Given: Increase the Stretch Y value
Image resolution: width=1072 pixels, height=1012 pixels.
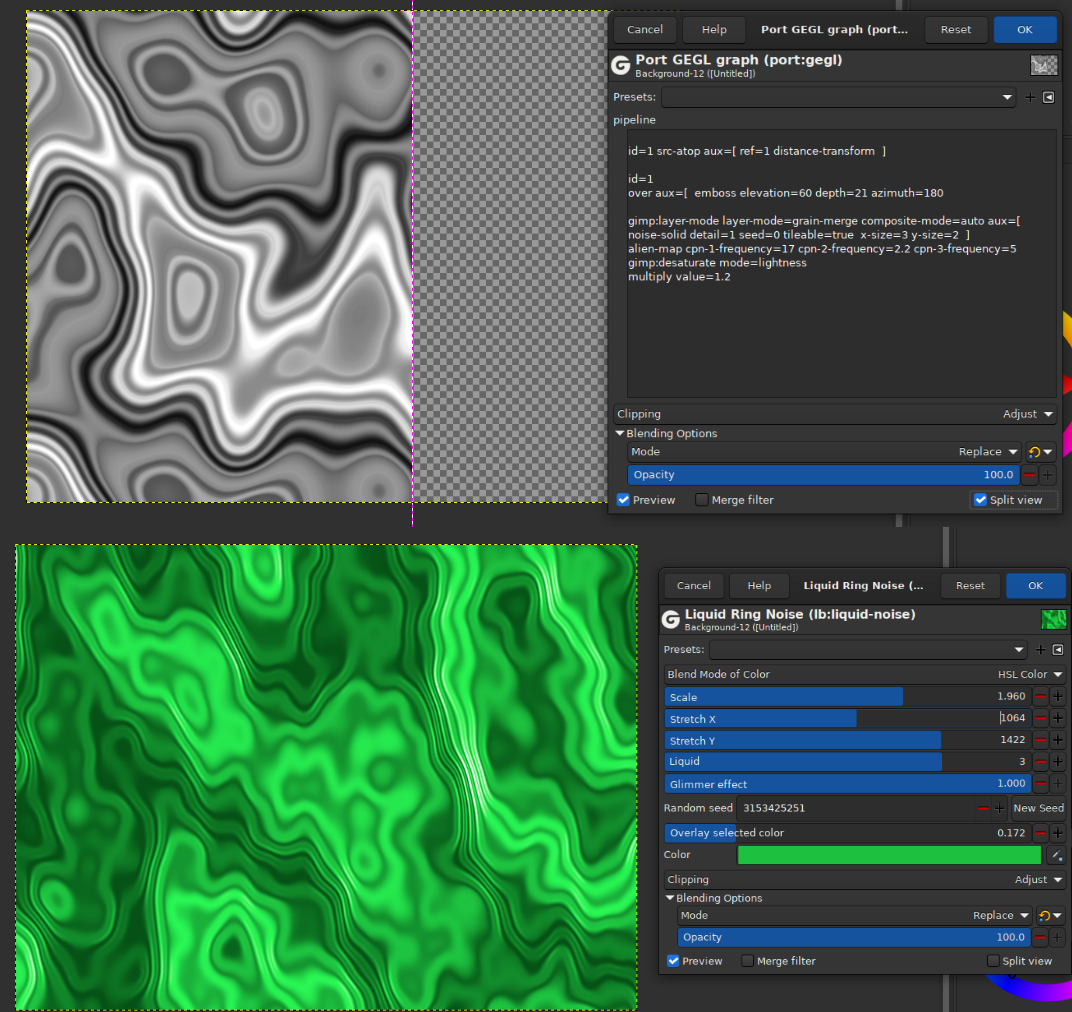Looking at the screenshot, I should point(1058,741).
